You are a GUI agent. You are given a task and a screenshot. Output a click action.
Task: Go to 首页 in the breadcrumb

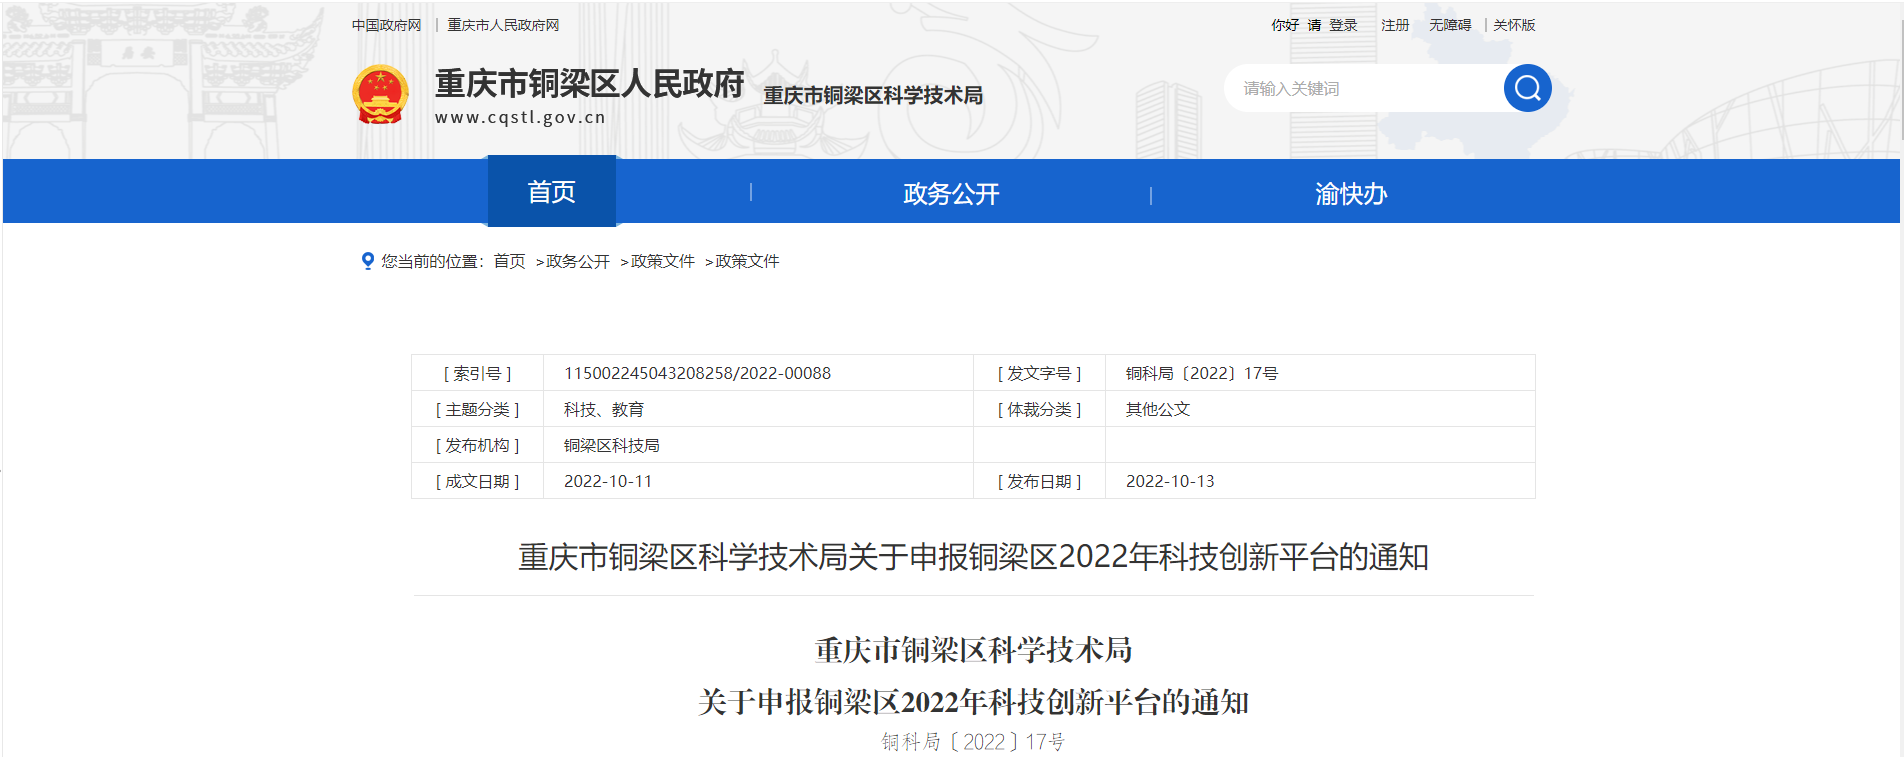click(509, 261)
